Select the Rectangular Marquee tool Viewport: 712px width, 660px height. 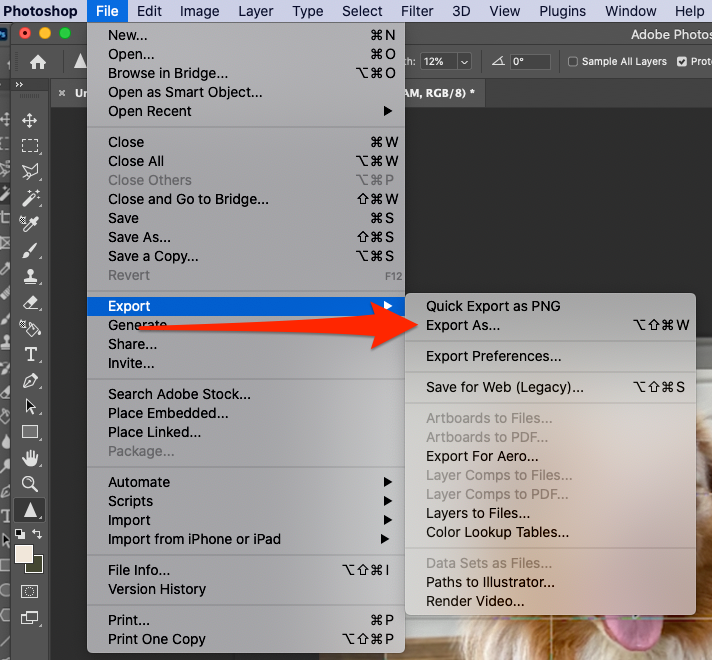tap(30, 146)
